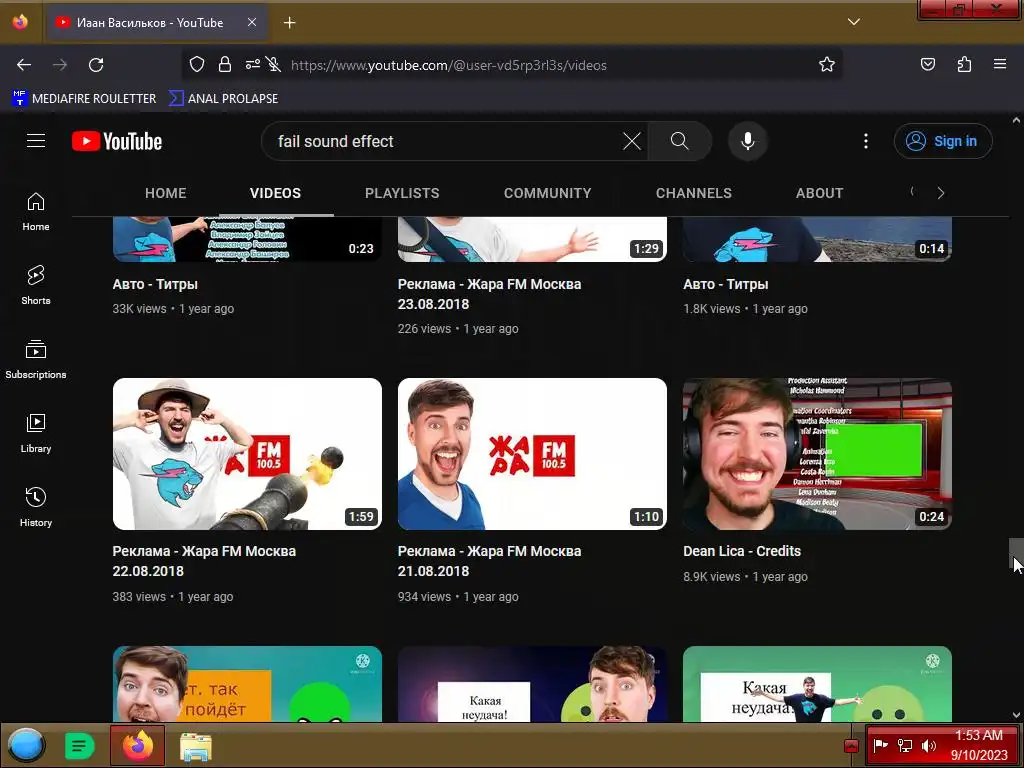This screenshot has width=1024, height=768.
Task: Open YouTube settings three-dot menu
Action: pyautogui.click(x=866, y=141)
